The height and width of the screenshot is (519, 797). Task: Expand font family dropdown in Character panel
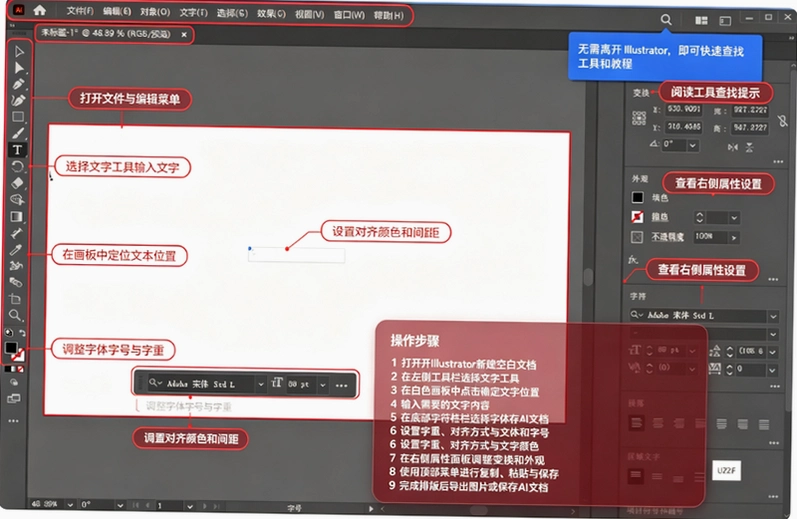click(773, 316)
